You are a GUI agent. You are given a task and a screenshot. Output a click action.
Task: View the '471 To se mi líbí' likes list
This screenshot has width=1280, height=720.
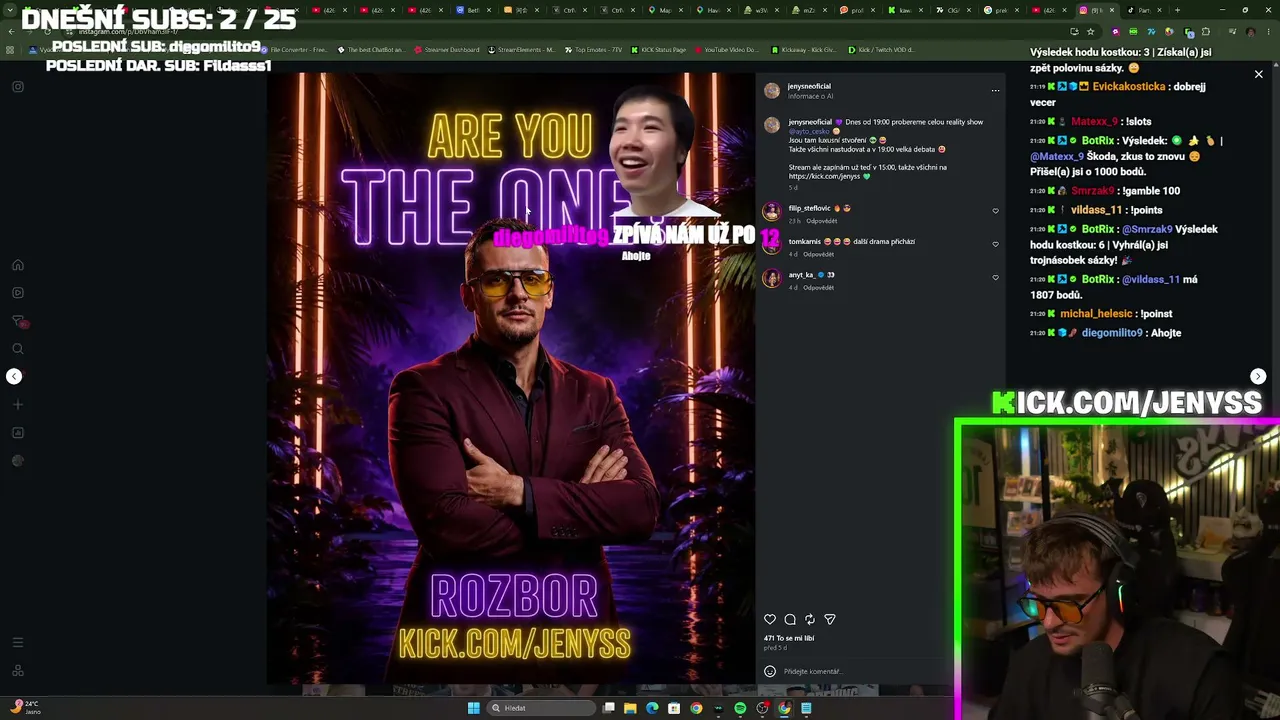tap(789, 638)
